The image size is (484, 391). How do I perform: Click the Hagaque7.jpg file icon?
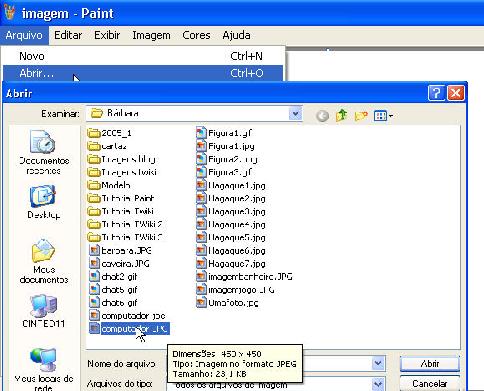201,263
